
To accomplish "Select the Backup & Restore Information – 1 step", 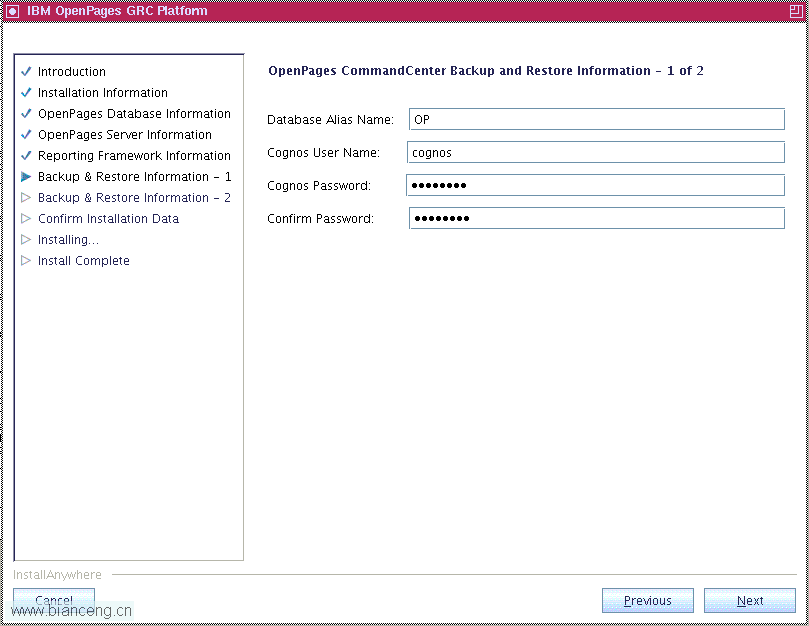I will pyautogui.click(x=135, y=177).
